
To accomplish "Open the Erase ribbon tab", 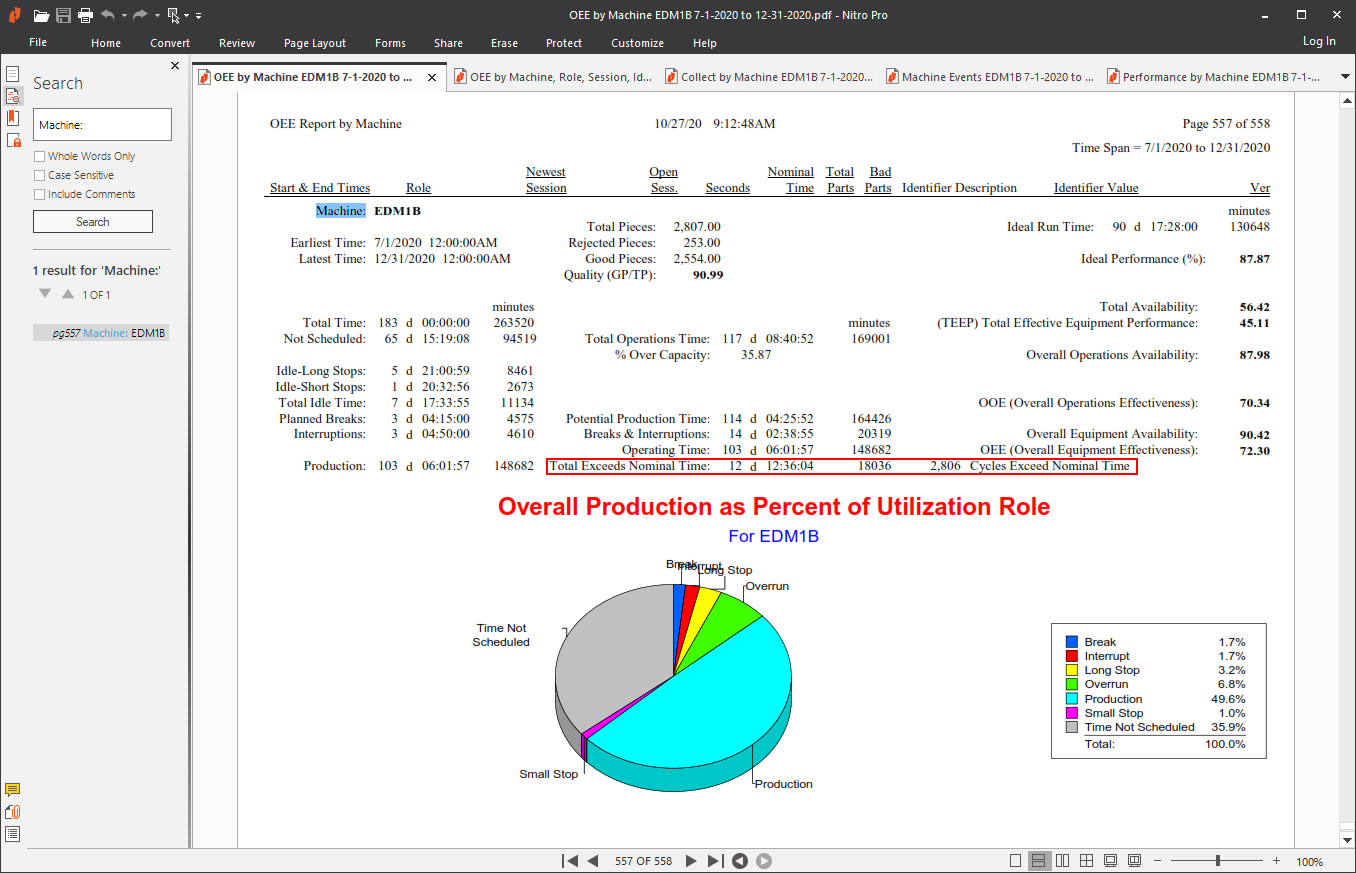I will (x=504, y=43).
